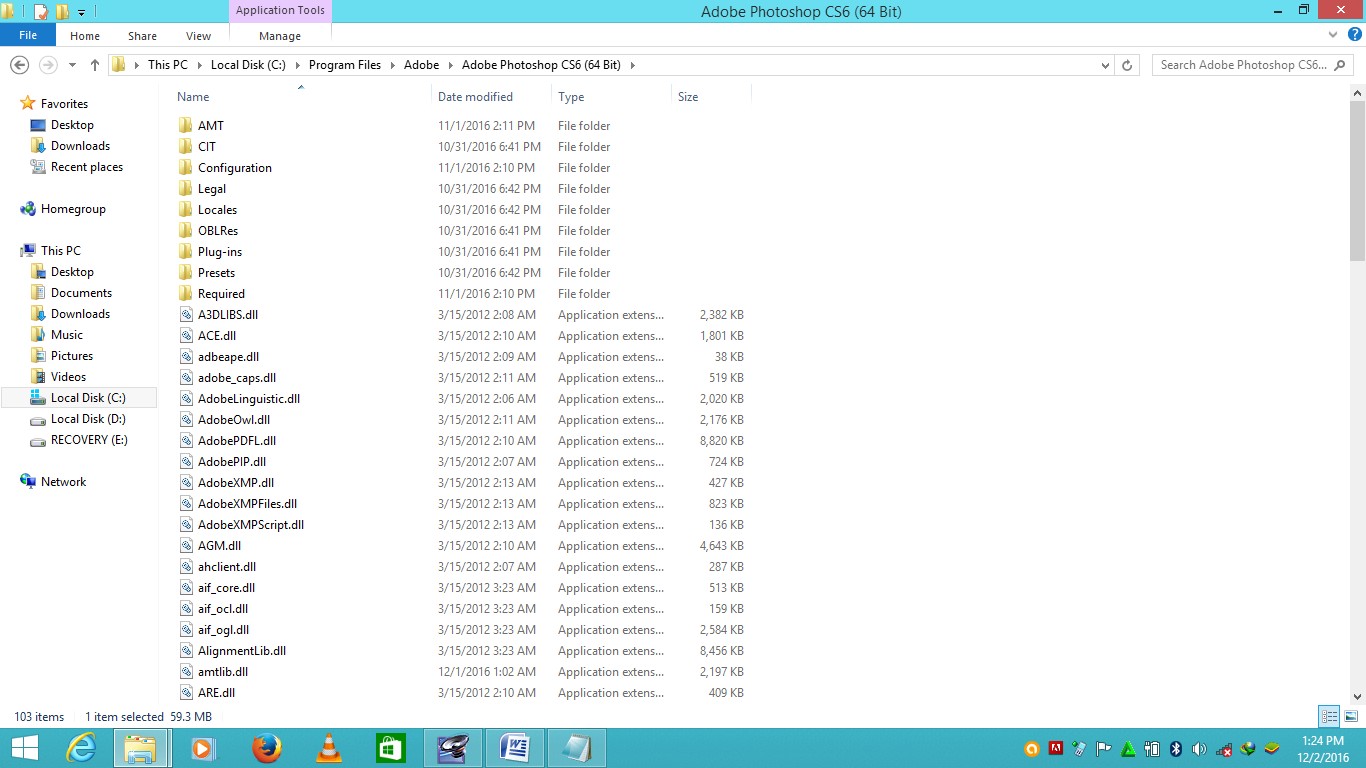Click Adobe in the address breadcrumb
Image resolution: width=1366 pixels, height=768 pixels.
point(421,65)
